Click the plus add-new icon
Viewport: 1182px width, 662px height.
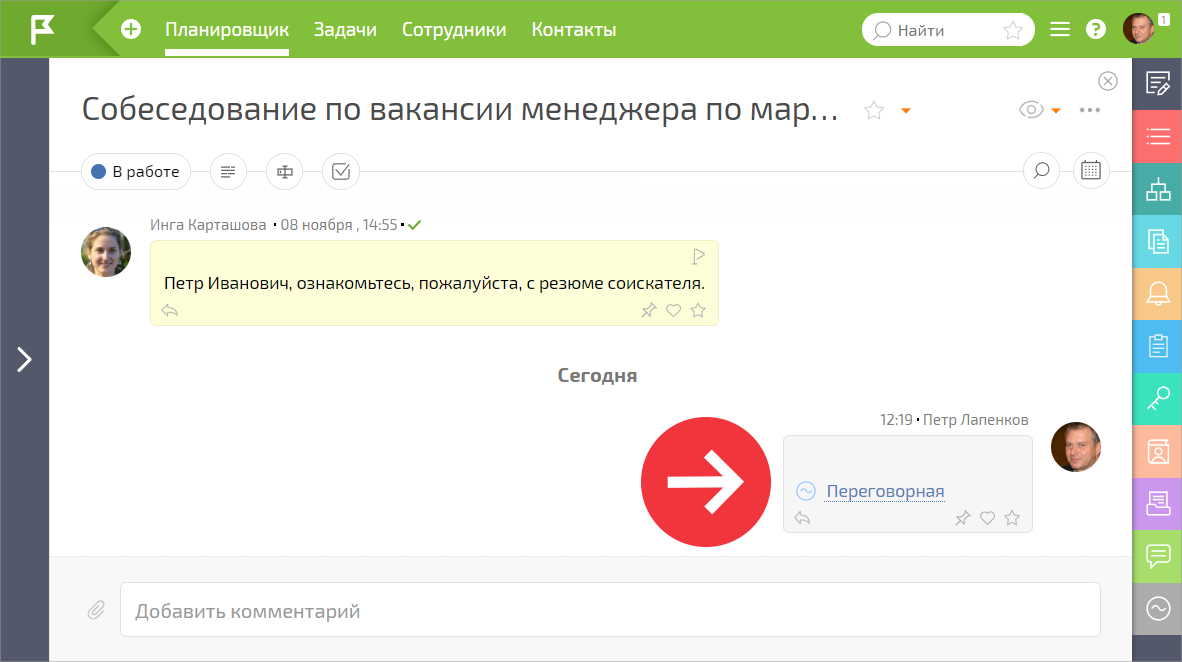131,29
